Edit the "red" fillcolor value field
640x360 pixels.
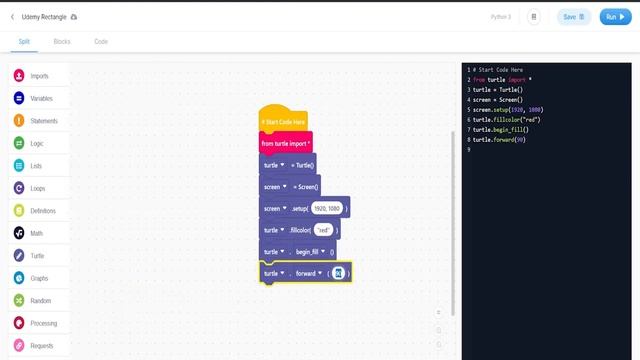[x=323, y=230]
